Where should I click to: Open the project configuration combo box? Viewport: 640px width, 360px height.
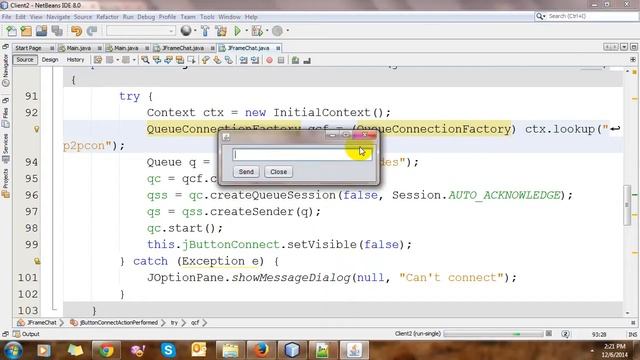click(x=141, y=31)
